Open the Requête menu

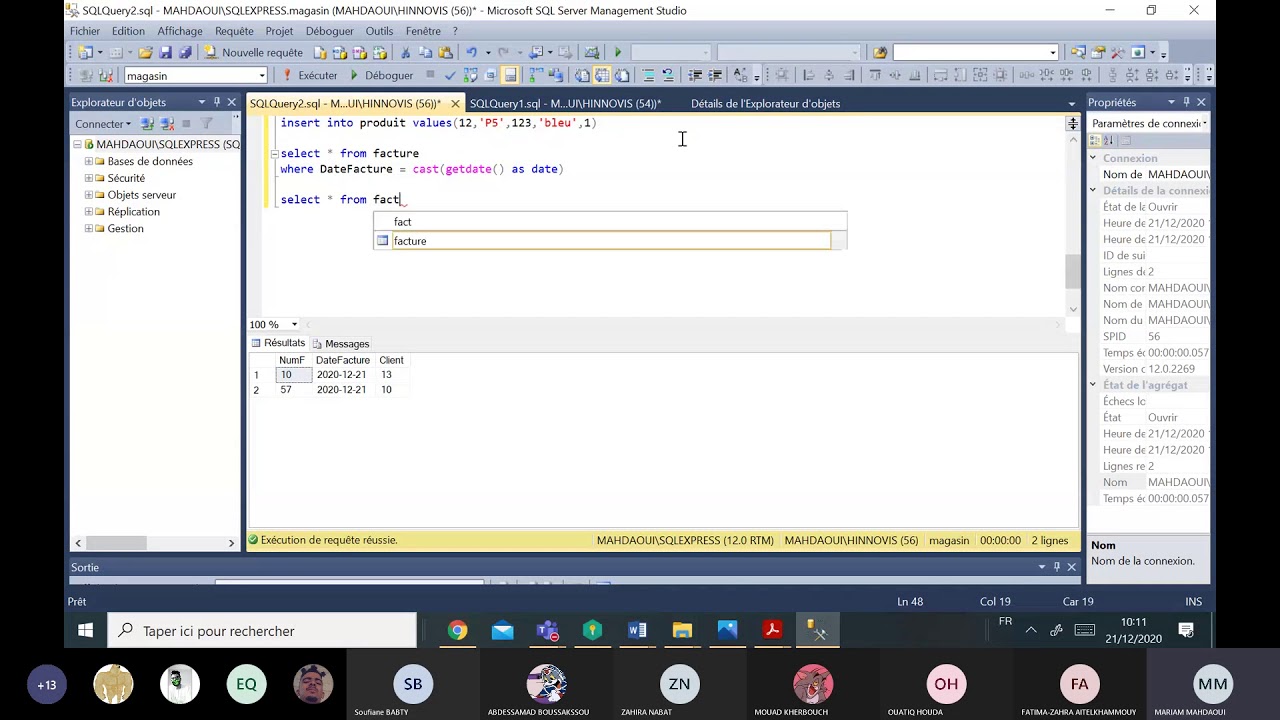click(234, 31)
